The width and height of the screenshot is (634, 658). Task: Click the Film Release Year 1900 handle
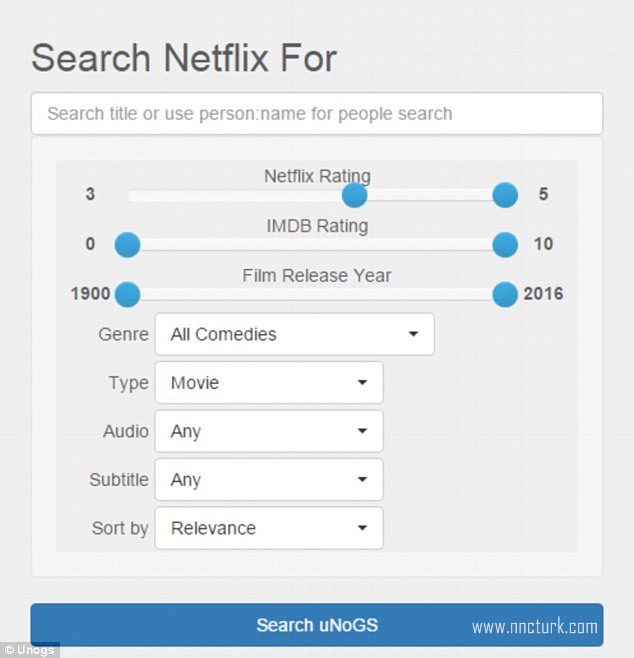pyautogui.click(x=128, y=294)
